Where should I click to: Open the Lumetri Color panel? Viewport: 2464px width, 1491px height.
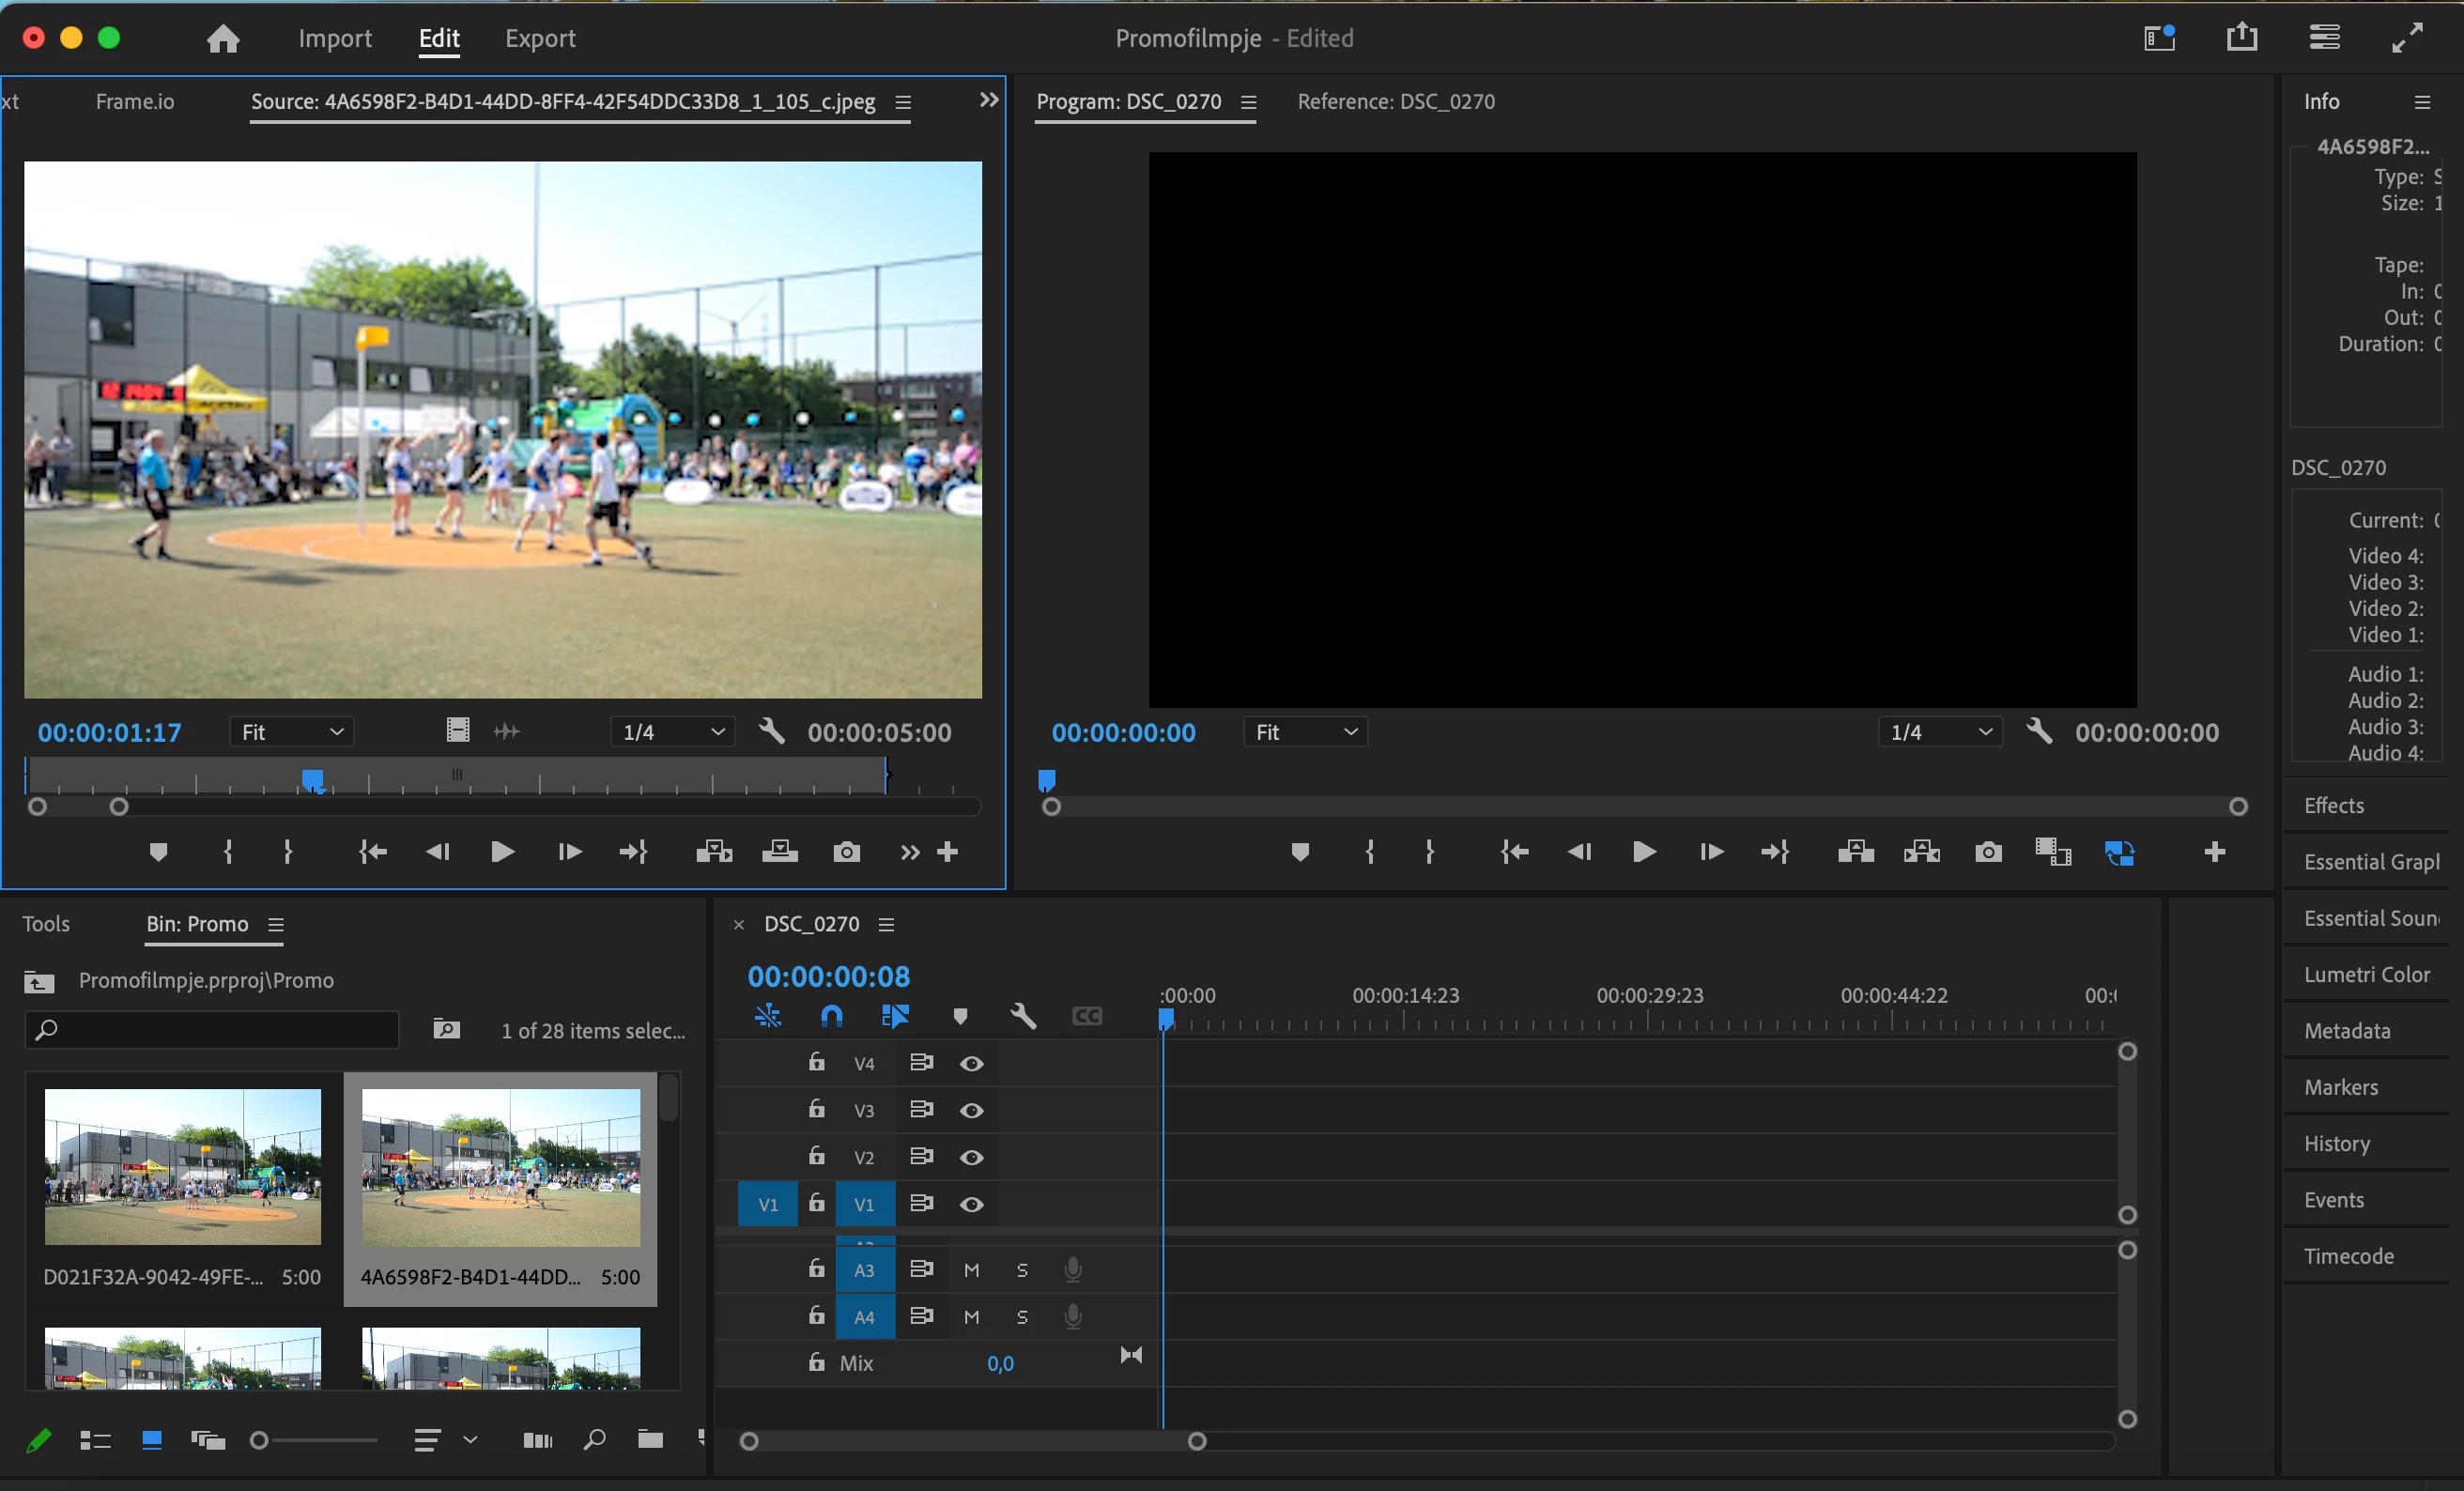[2365, 974]
